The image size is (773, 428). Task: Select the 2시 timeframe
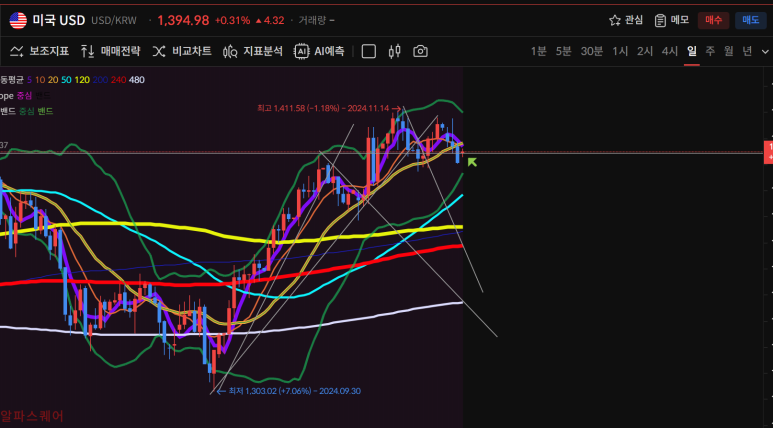click(645, 51)
